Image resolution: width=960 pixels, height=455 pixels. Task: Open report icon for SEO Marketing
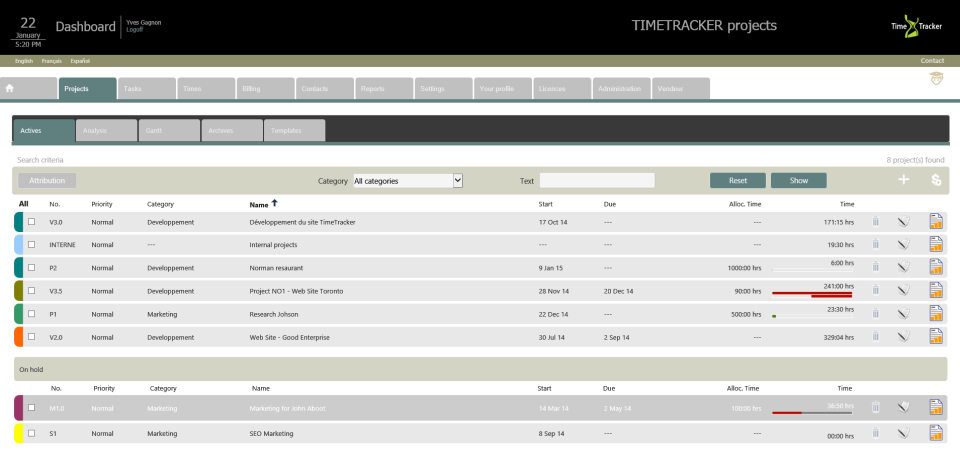[x=936, y=433]
